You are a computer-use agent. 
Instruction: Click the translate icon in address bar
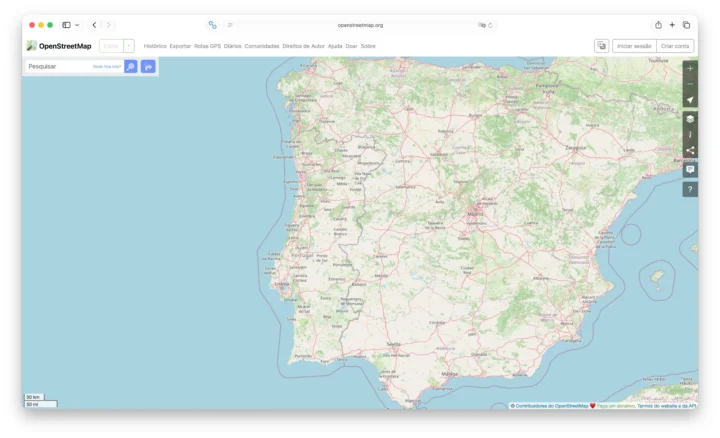pos(481,25)
